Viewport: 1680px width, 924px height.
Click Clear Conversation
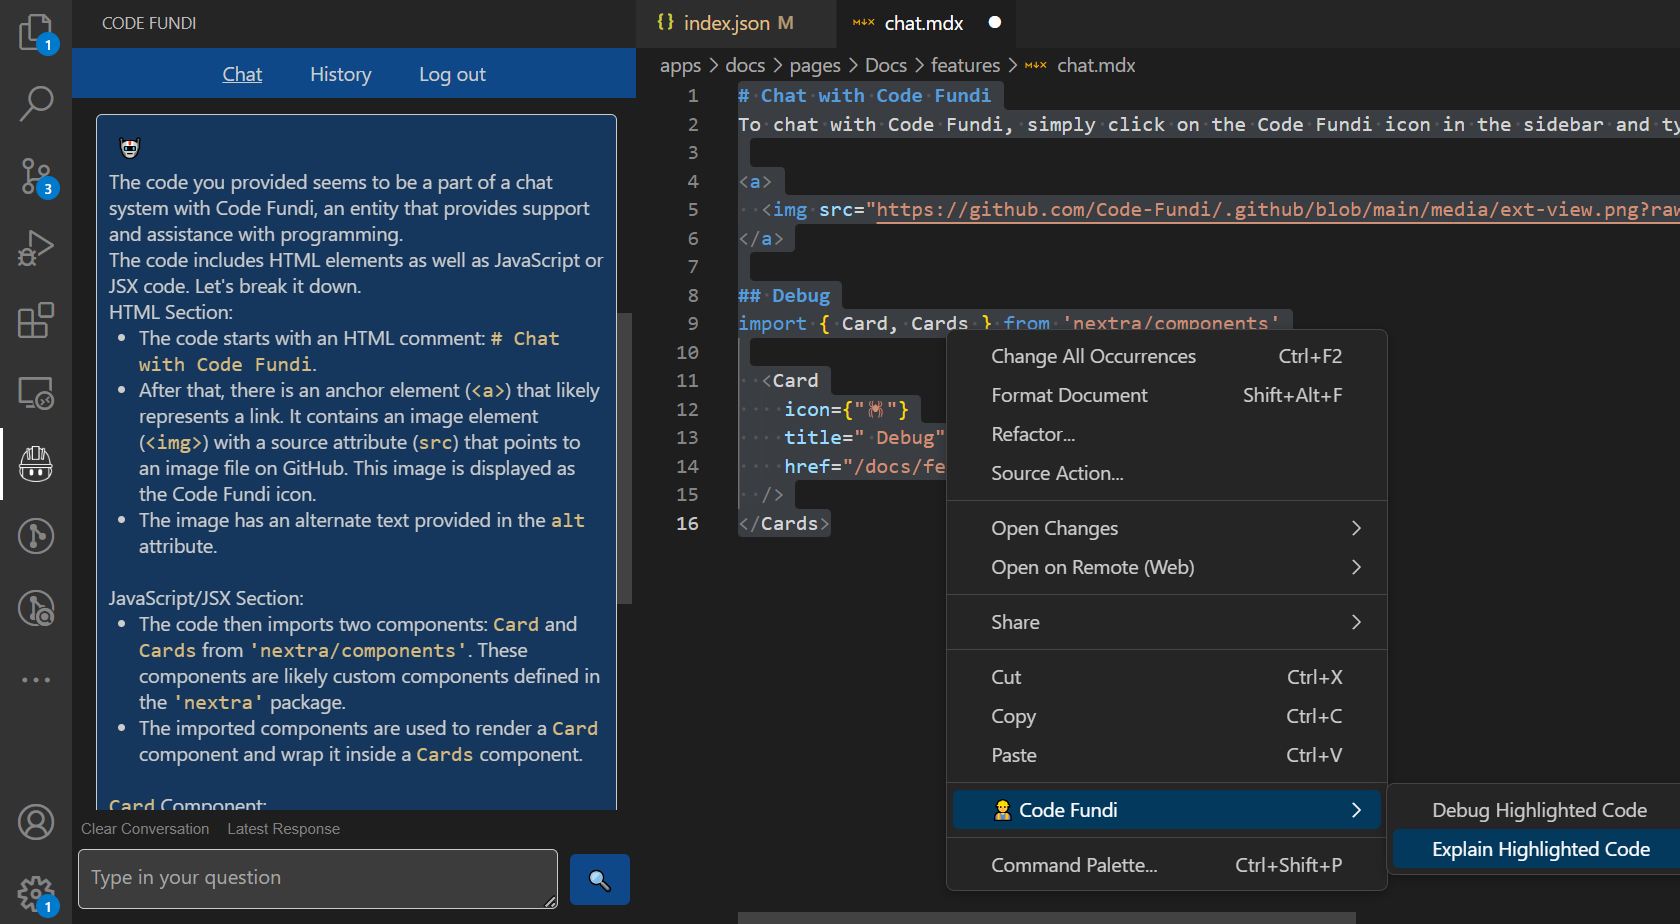pos(145,829)
